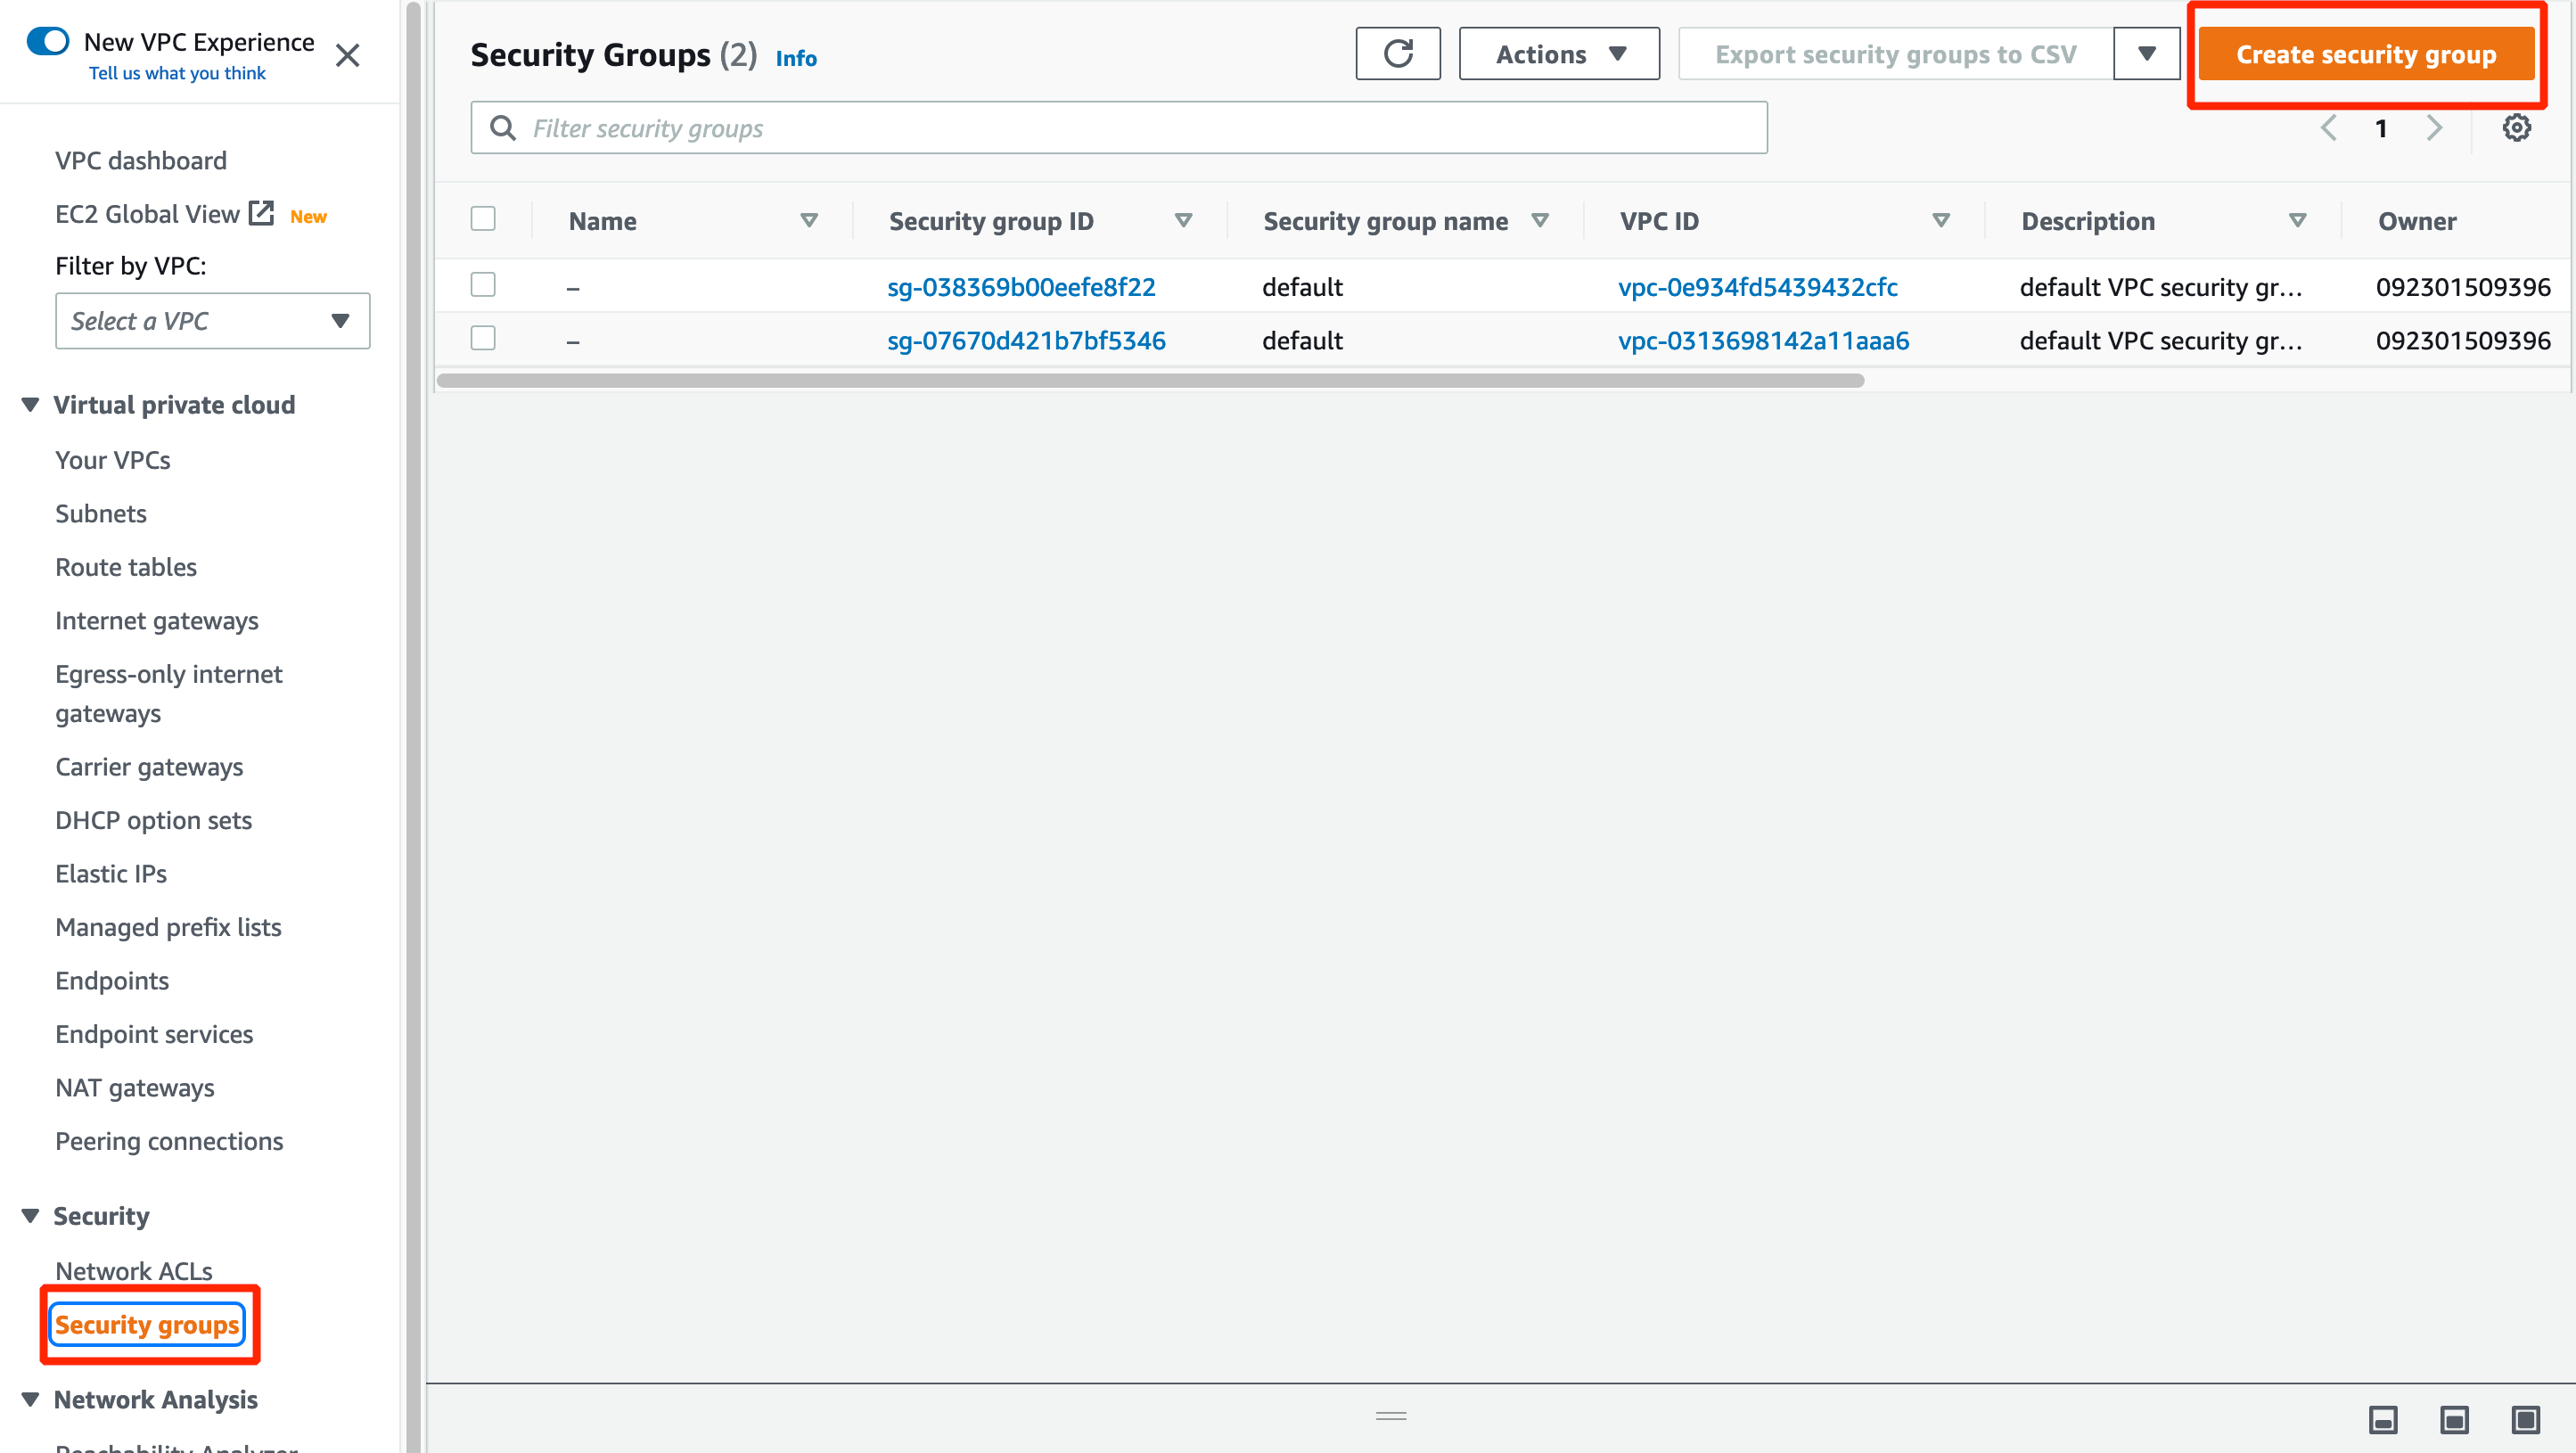Open table preferences gear icon
2576x1453 pixels.
pos(2516,128)
